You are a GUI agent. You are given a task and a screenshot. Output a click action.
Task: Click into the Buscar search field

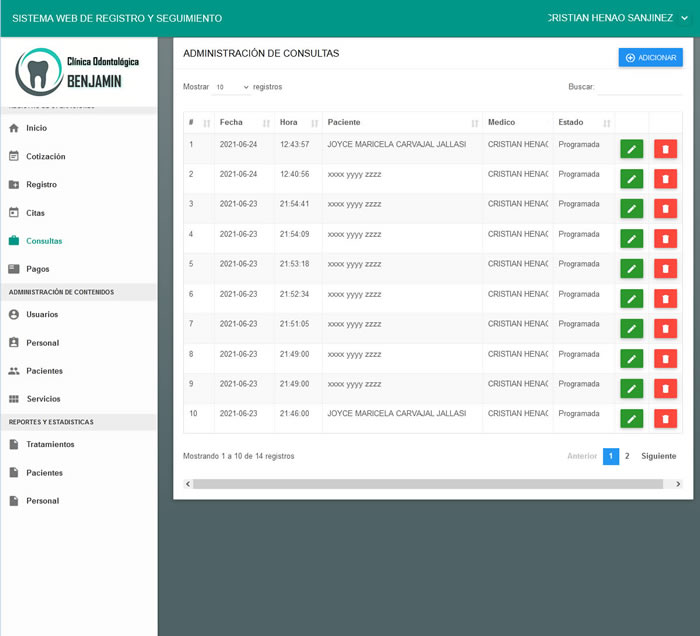640,87
